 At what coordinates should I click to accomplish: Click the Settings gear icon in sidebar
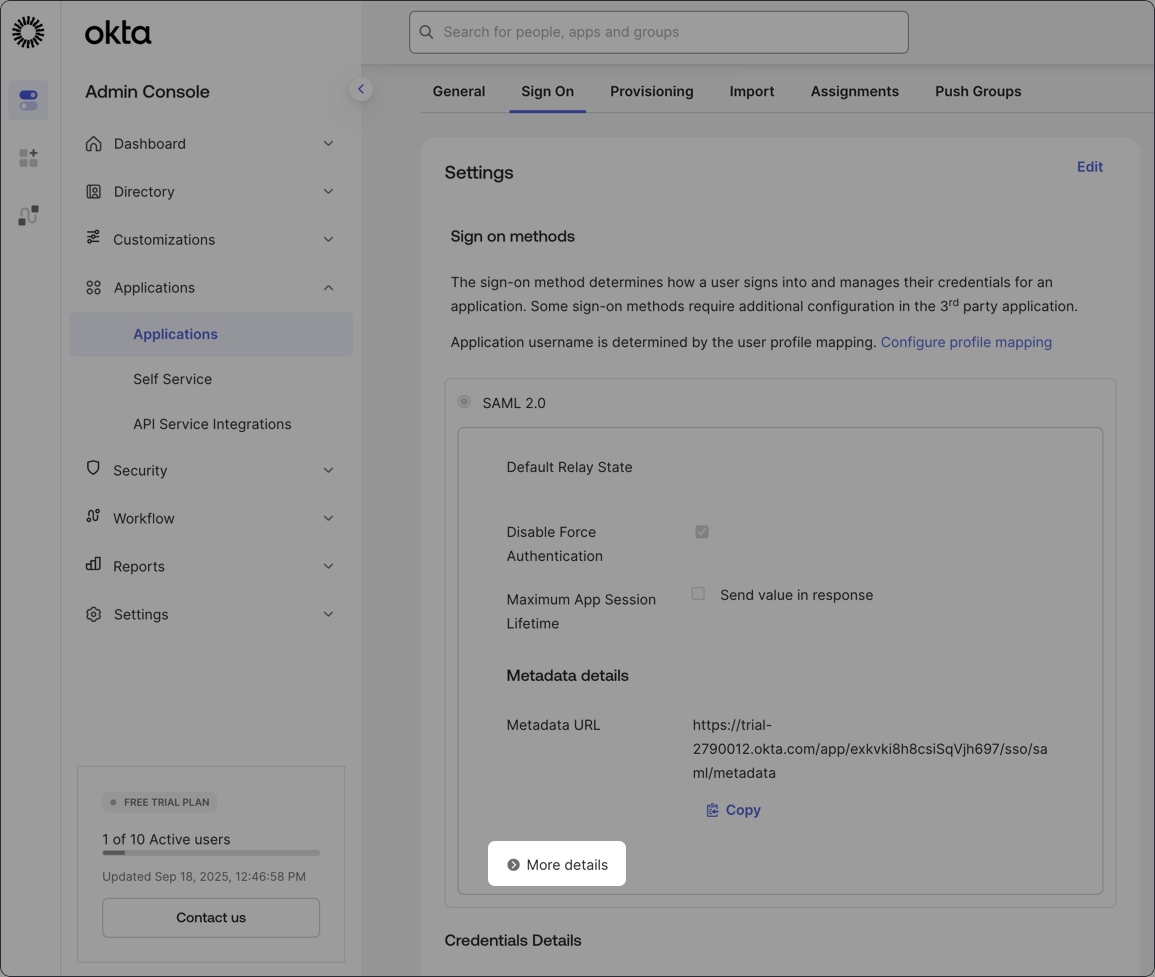pos(94,614)
